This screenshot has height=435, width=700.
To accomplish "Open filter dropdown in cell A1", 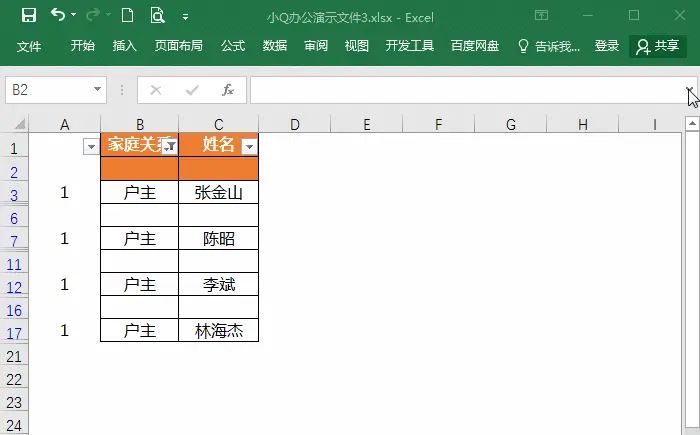I will coord(91,146).
